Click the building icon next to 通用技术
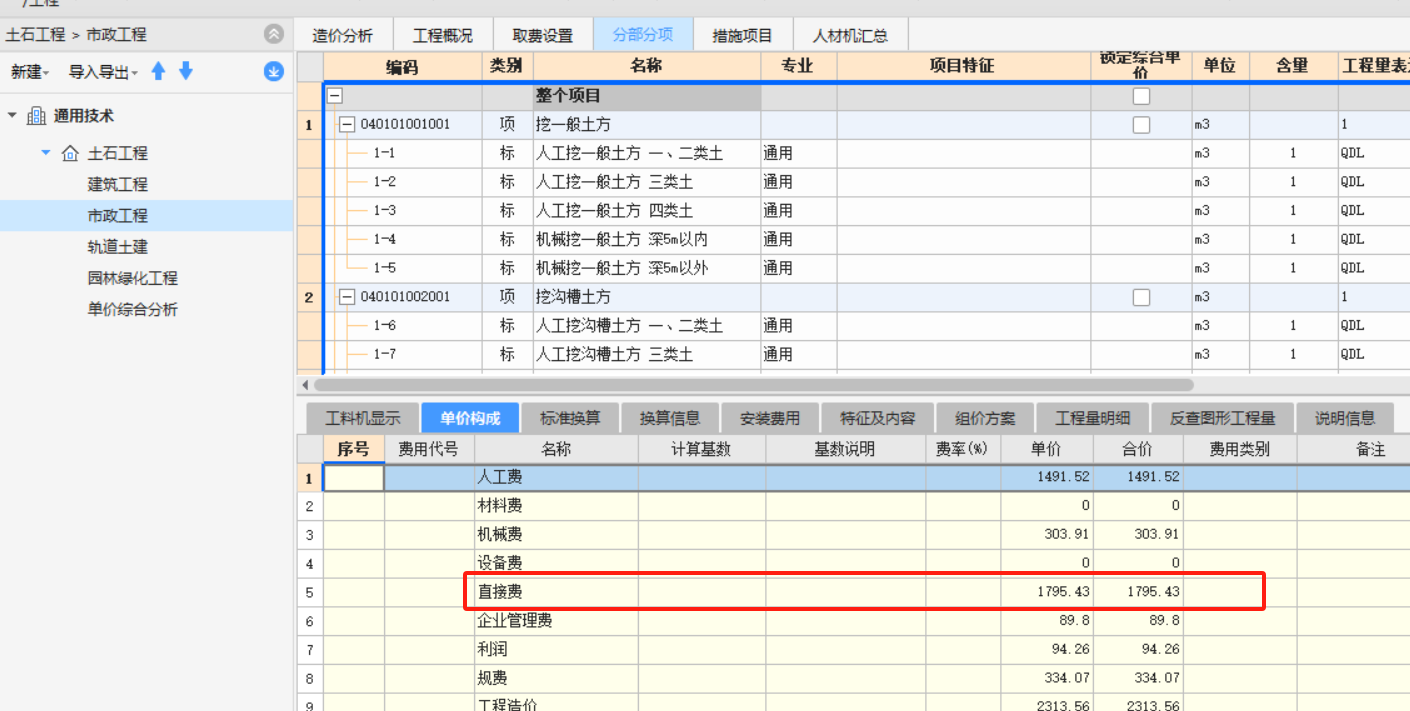 click(x=36, y=116)
